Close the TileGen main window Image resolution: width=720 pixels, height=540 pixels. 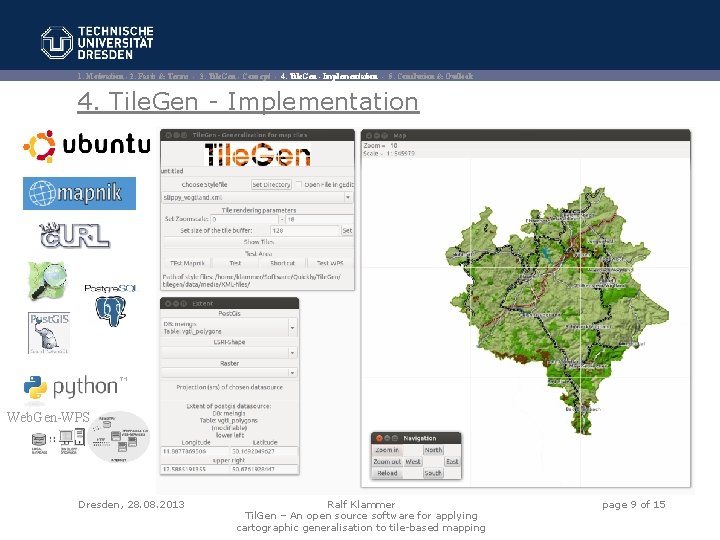(169, 135)
